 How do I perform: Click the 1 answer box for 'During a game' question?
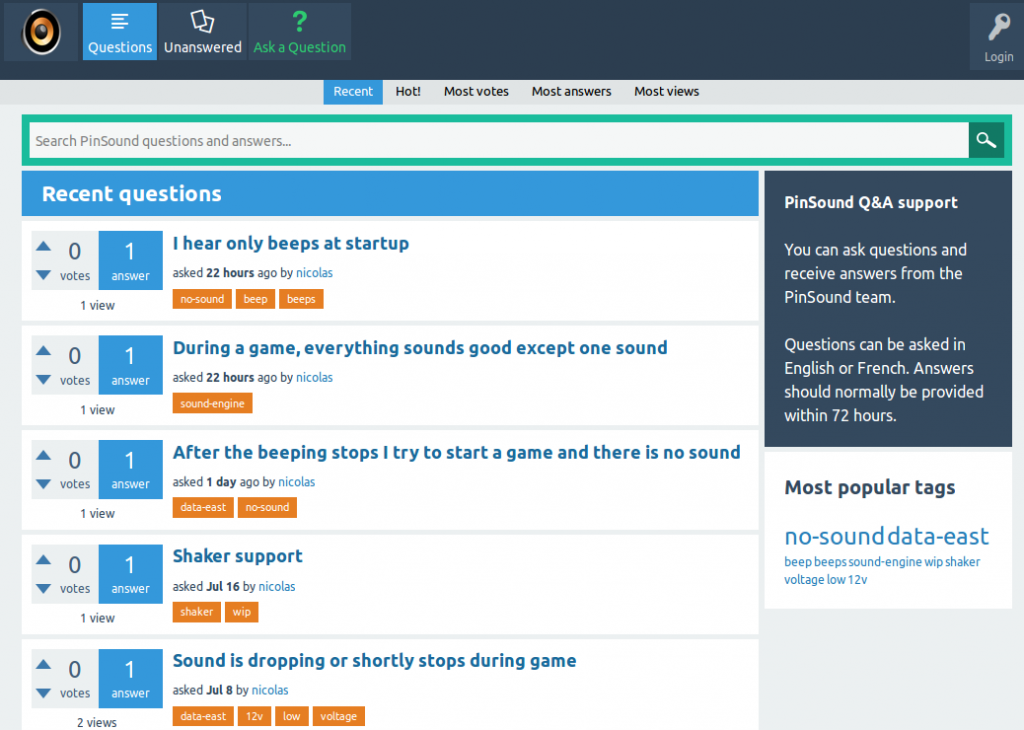click(x=131, y=364)
